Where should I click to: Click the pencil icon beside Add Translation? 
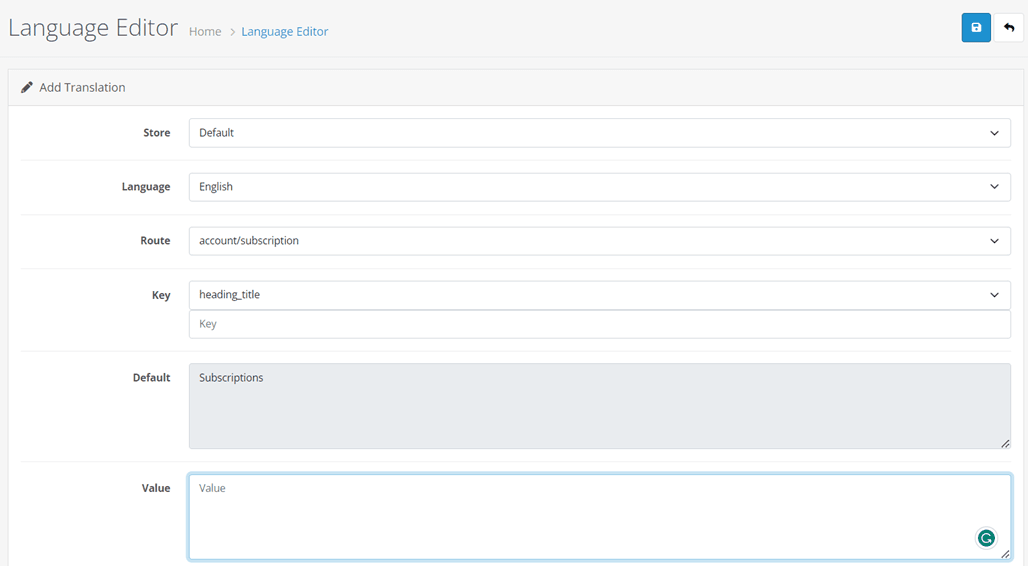tap(27, 87)
